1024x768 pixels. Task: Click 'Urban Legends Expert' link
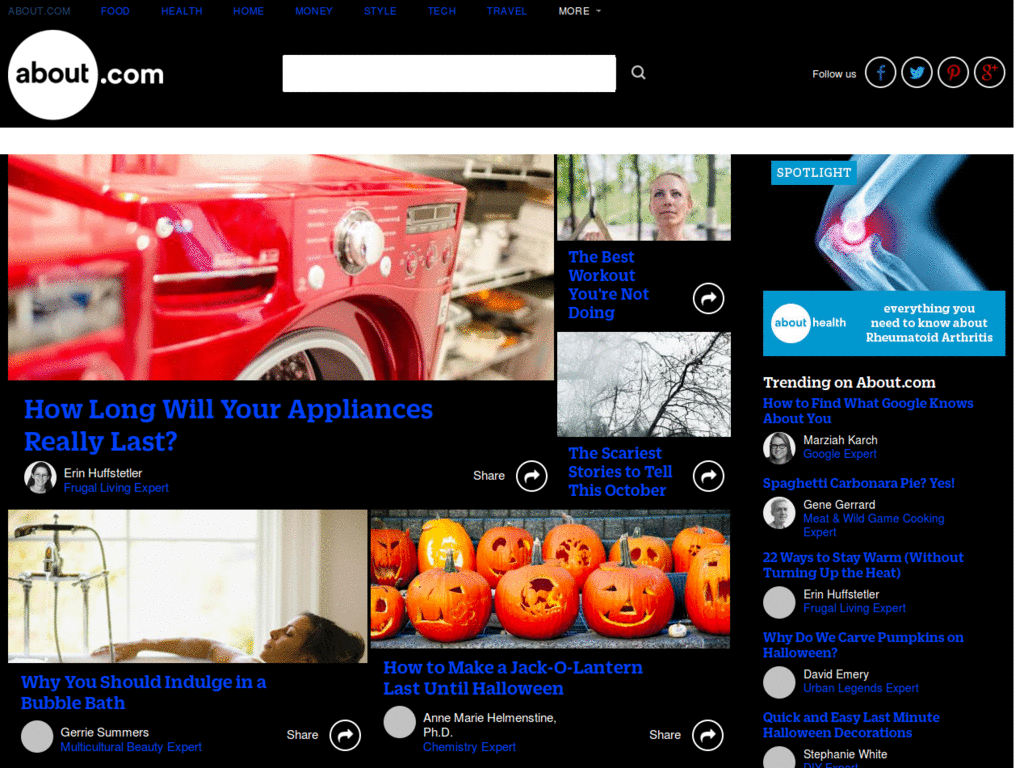pos(861,688)
